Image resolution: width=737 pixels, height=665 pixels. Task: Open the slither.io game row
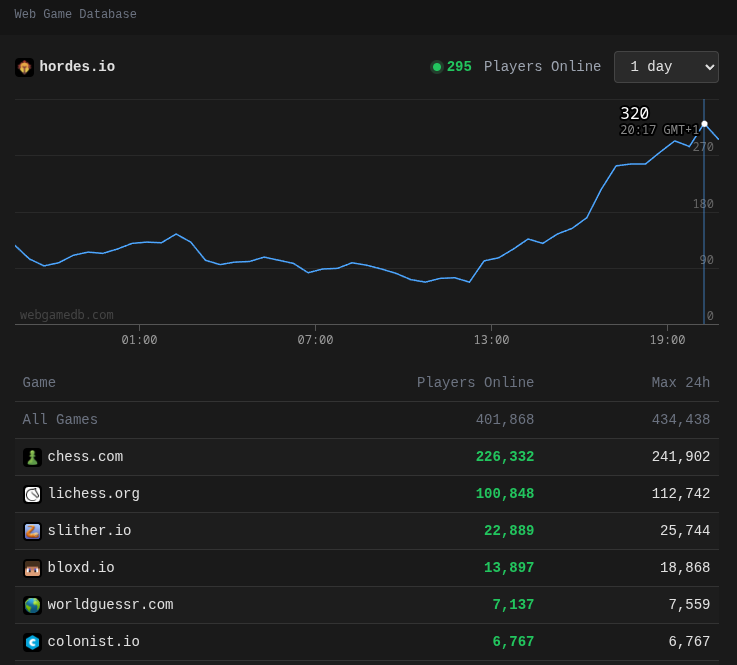click(367, 531)
